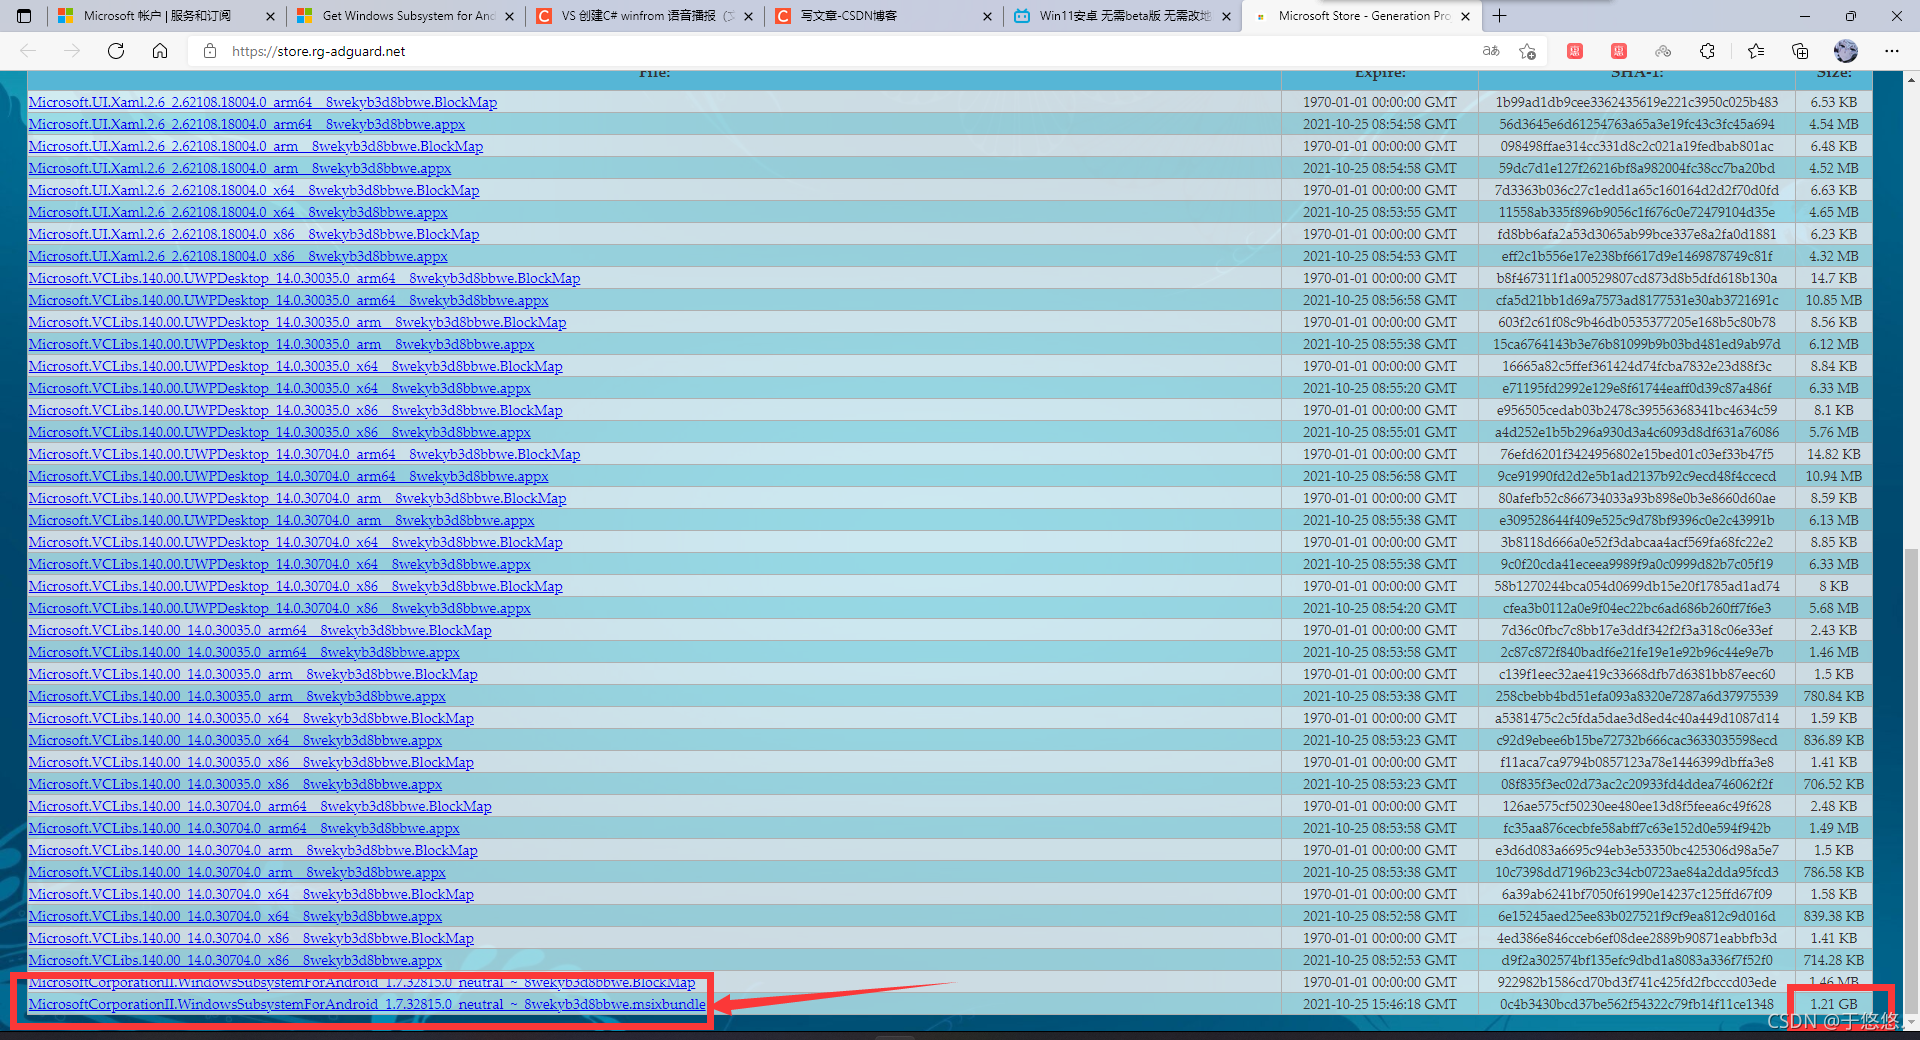This screenshot has height=1040, width=1920.
Task: Download VCLibs UWPDesktop 14.0.30704.0 x64 appx
Action: tap(280, 564)
